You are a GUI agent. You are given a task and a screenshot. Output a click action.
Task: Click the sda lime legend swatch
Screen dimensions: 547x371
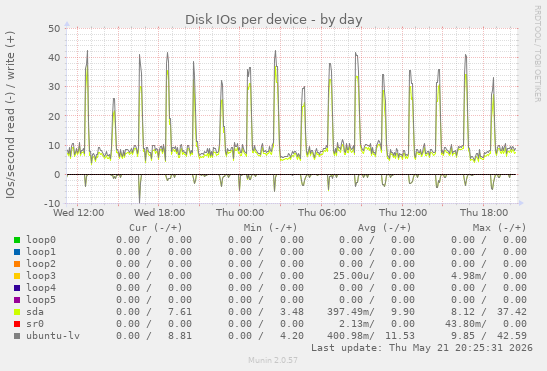tap(17, 312)
